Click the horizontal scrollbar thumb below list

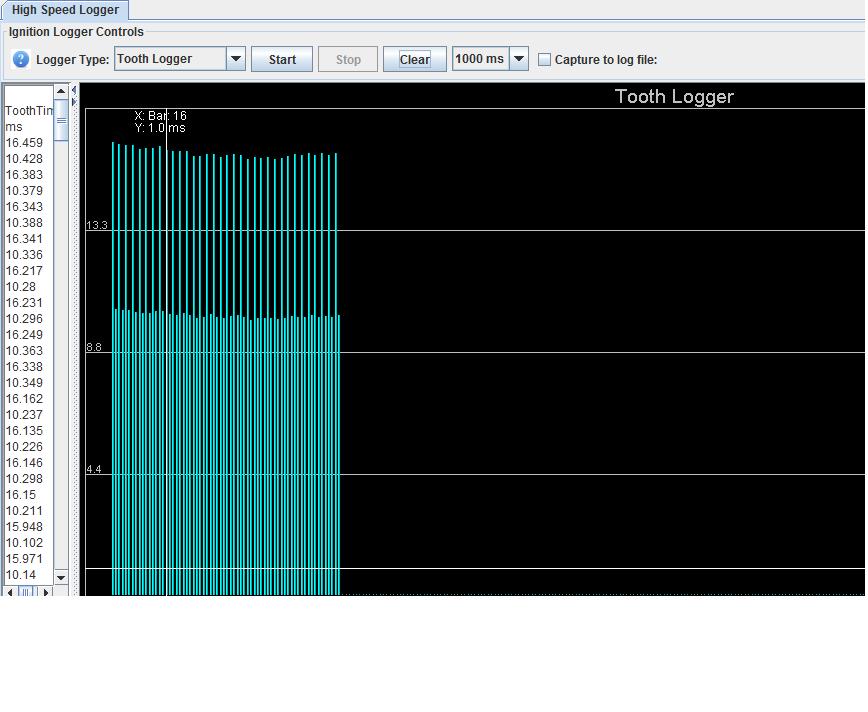(x=28, y=592)
